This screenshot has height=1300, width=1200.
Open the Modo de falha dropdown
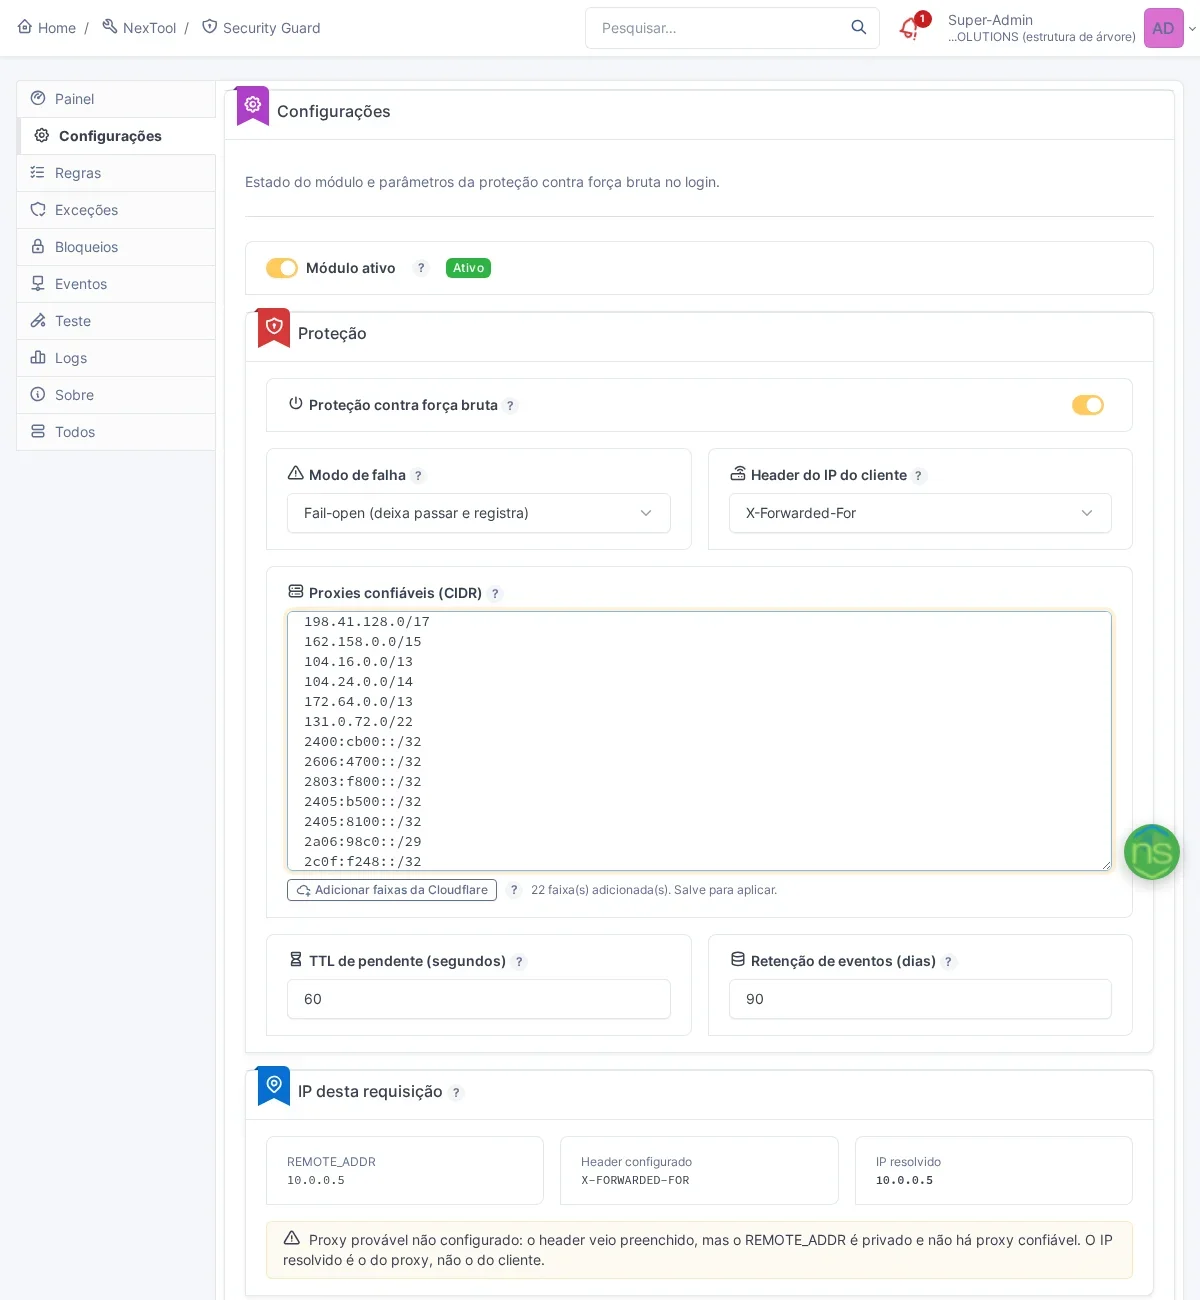click(x=479, y=513)
